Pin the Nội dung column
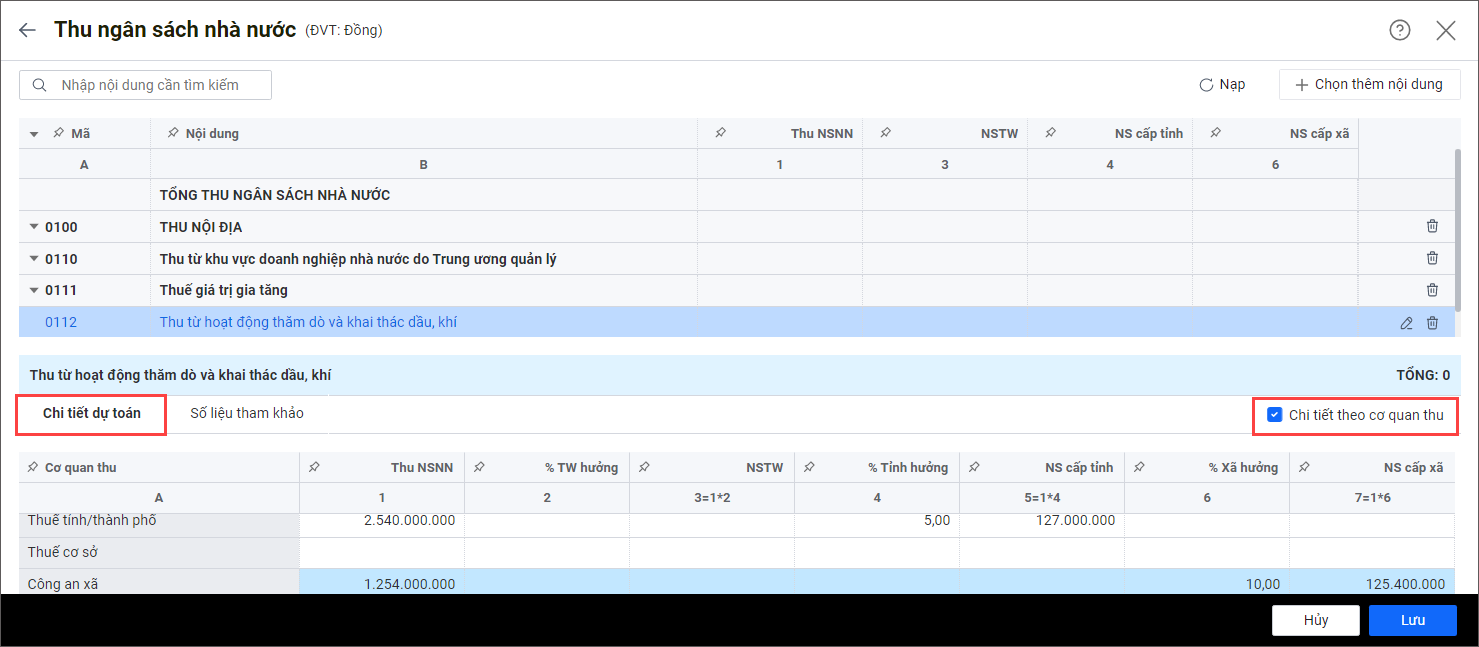Screen dimensions: 1479x647 pyautogui.click(x=173, y=133)
